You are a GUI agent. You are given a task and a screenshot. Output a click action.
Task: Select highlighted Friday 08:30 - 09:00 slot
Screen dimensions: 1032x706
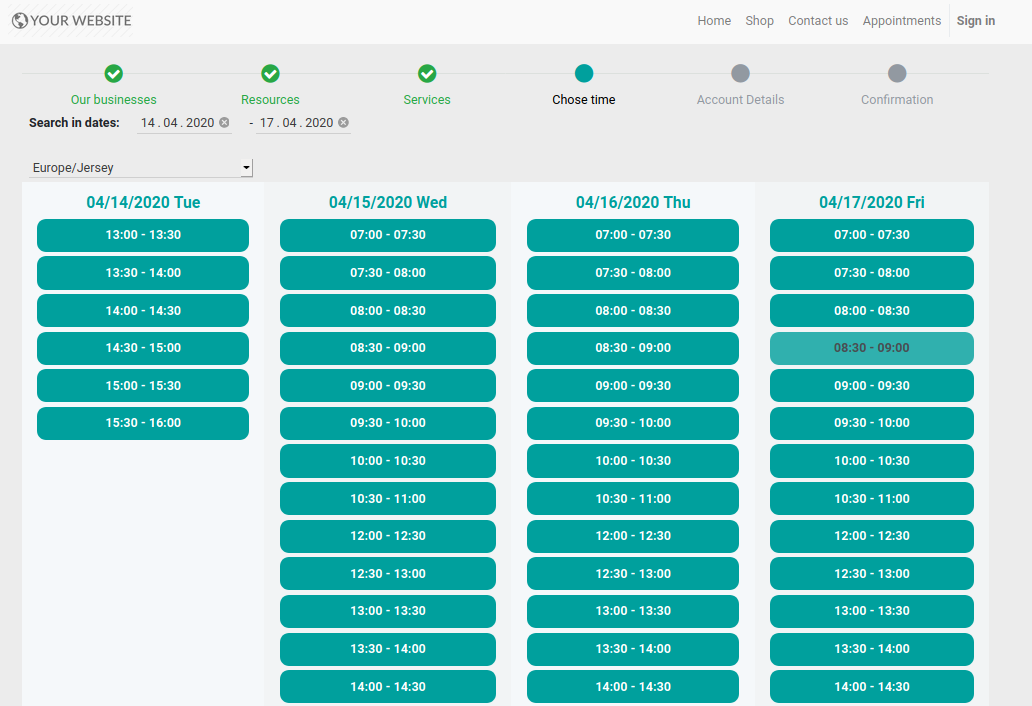tap(871, 348)
